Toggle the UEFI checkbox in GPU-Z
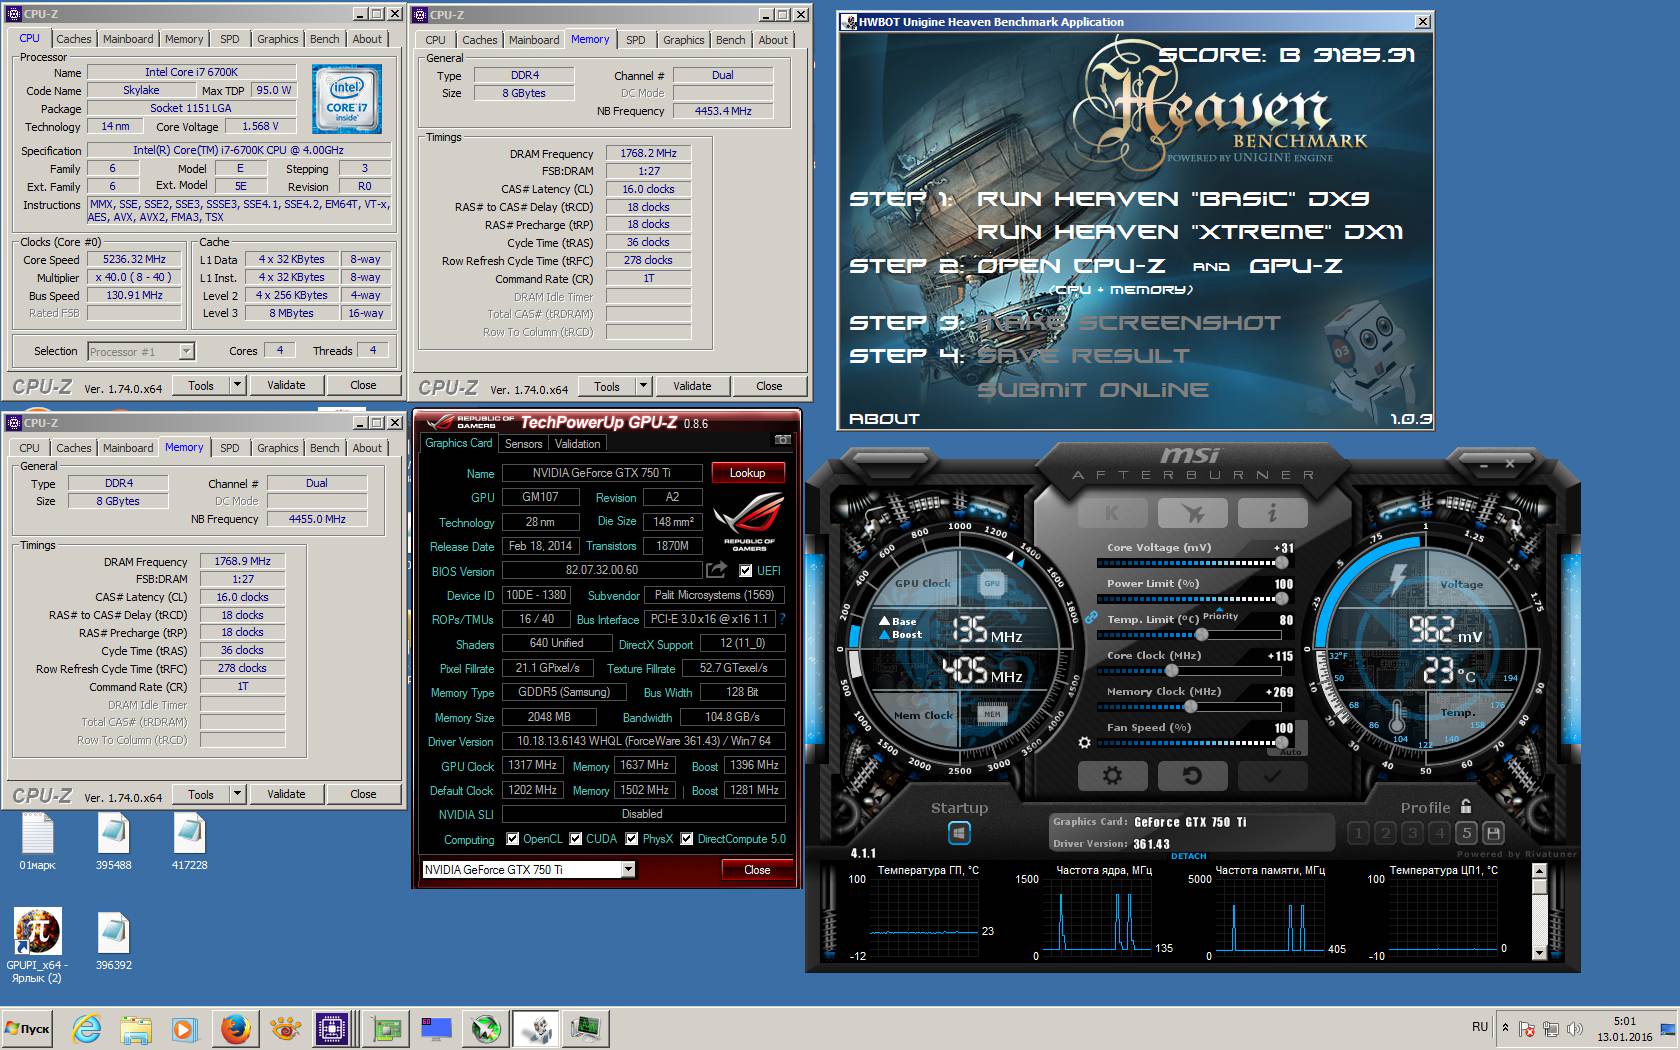Image resolution: width=1680 pixels, height=1050 pixels. [x=745, y=570]
